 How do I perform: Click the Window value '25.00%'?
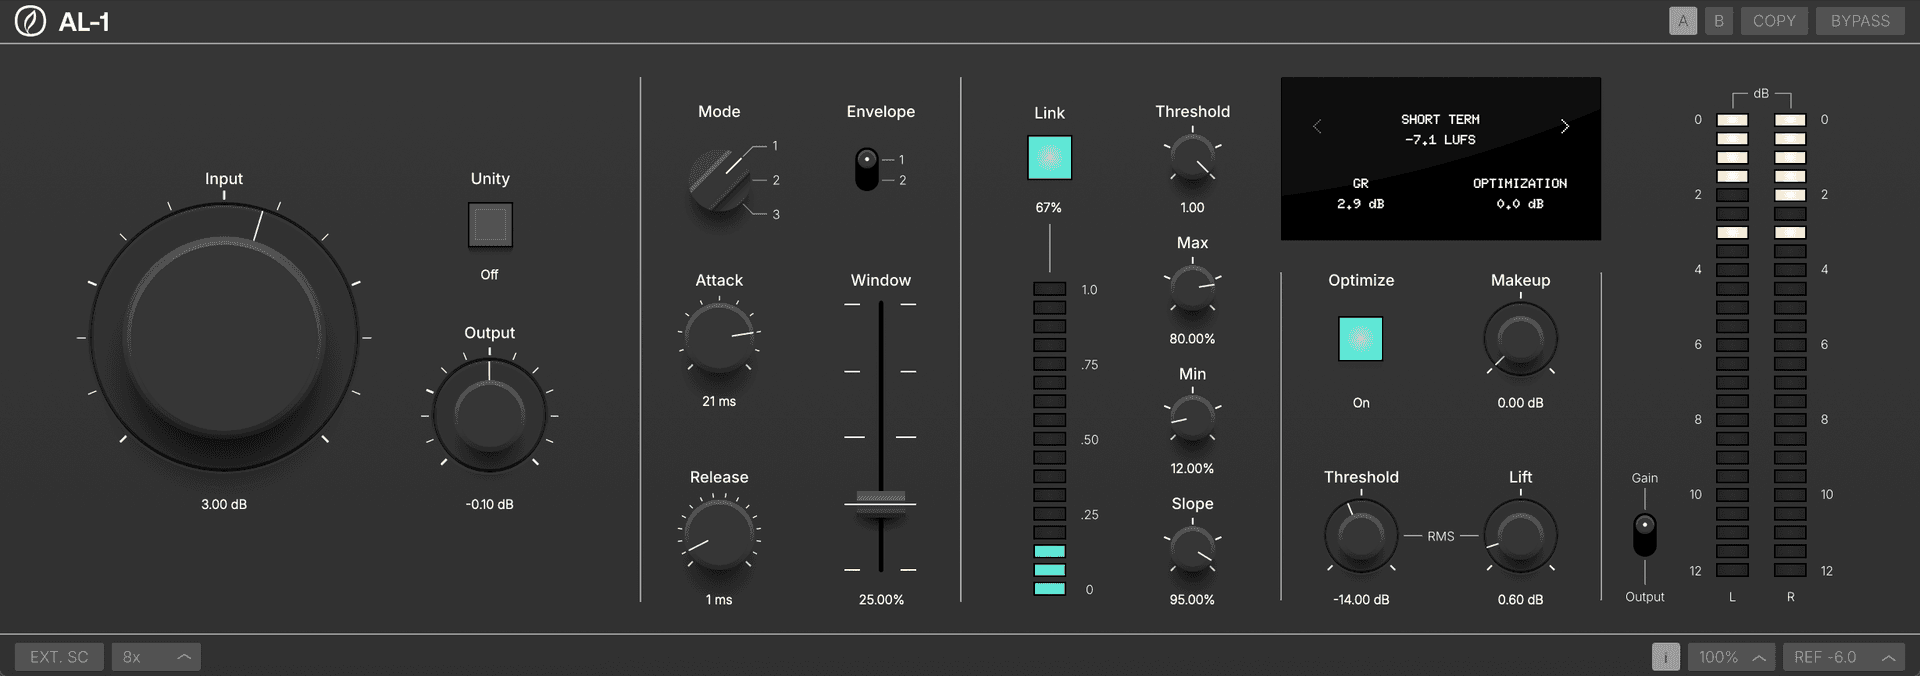[881, 600]
